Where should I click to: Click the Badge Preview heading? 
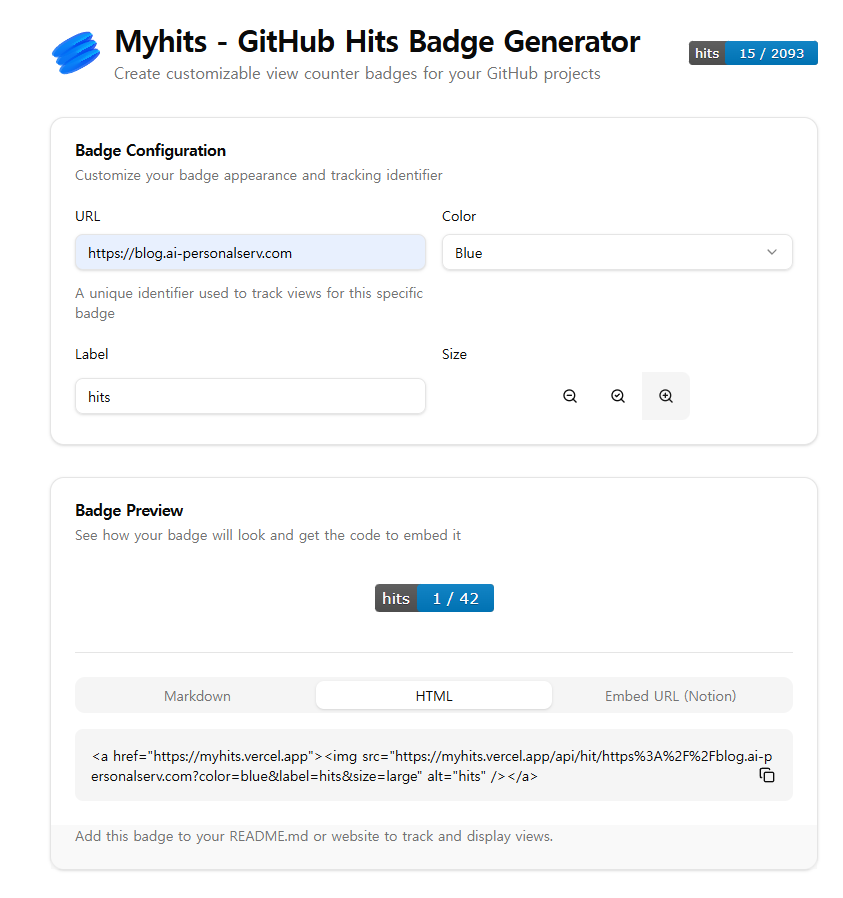click(x=129, y=510)
